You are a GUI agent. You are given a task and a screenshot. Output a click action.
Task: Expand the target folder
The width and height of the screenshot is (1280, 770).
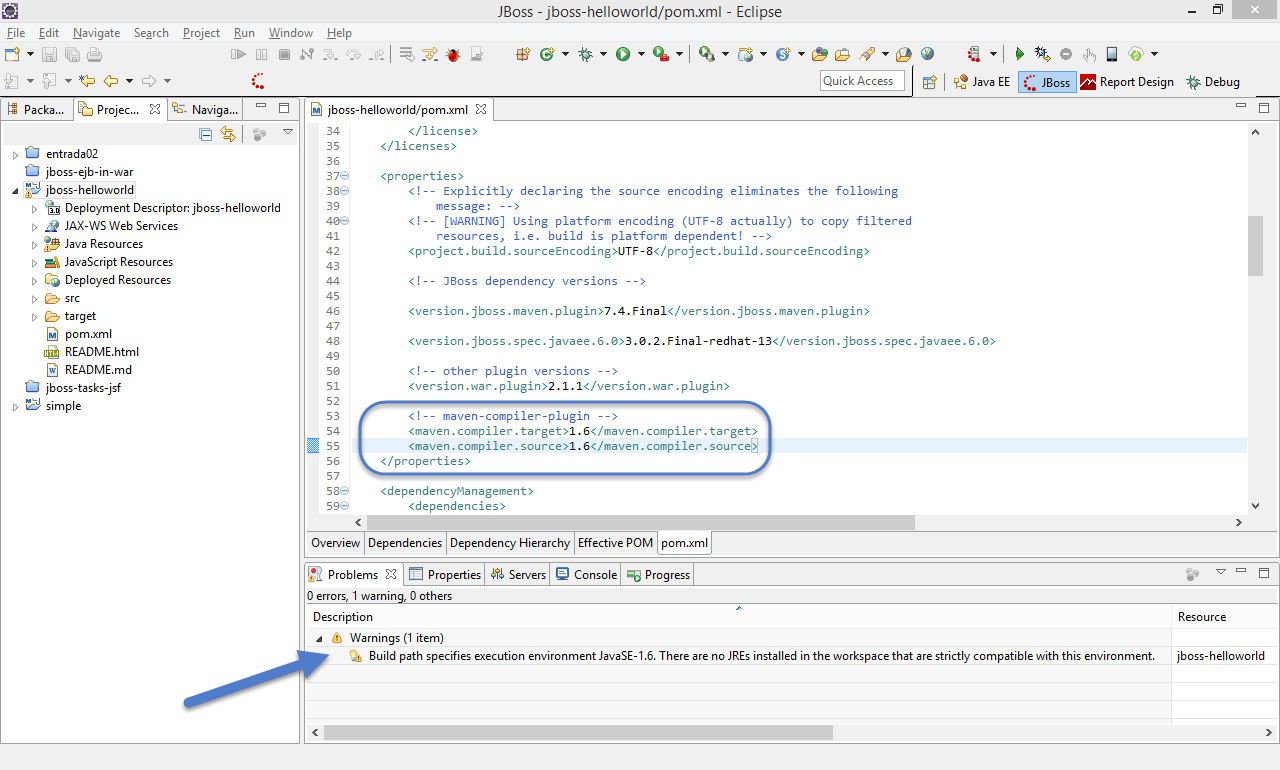click(35, 316)
